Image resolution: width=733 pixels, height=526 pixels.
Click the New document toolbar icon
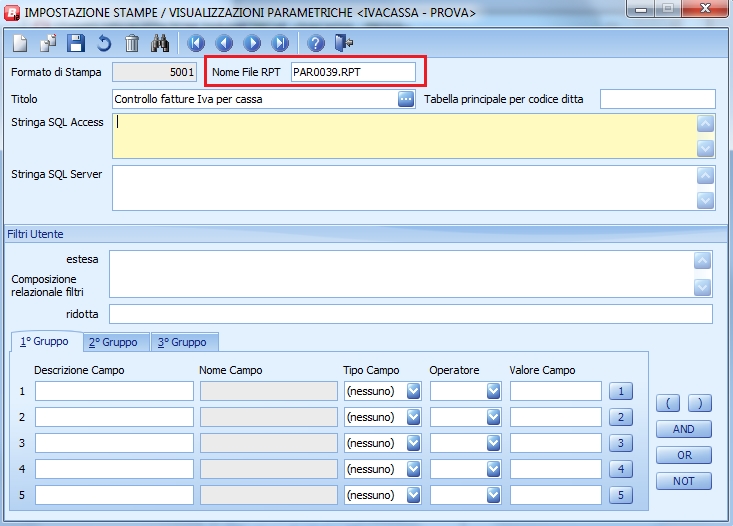click(20, 43)
